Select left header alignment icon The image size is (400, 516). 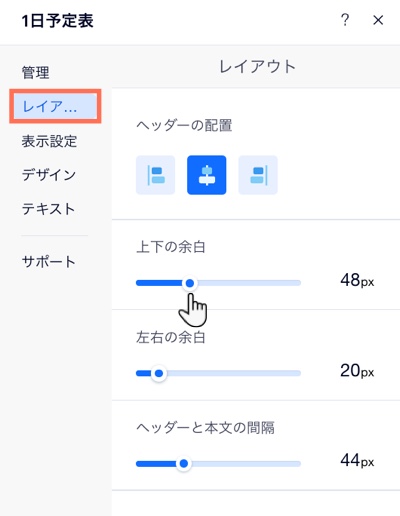(155, 175)
